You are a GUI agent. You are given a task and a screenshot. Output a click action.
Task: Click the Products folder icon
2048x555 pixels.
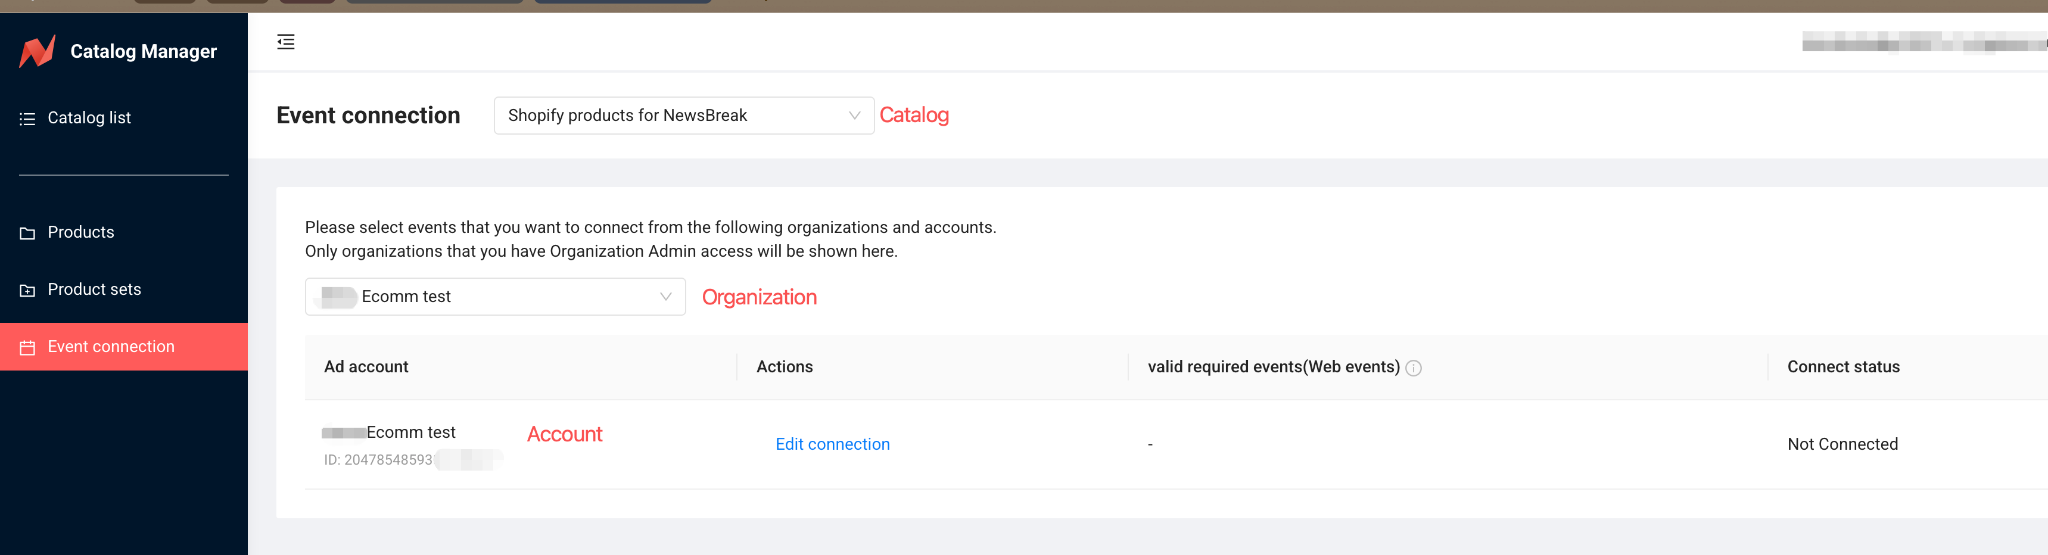(x=27, y=233)
